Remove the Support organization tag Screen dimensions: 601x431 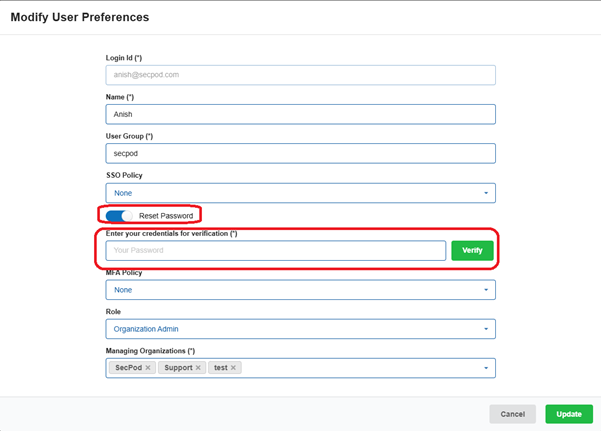point(198,368)
